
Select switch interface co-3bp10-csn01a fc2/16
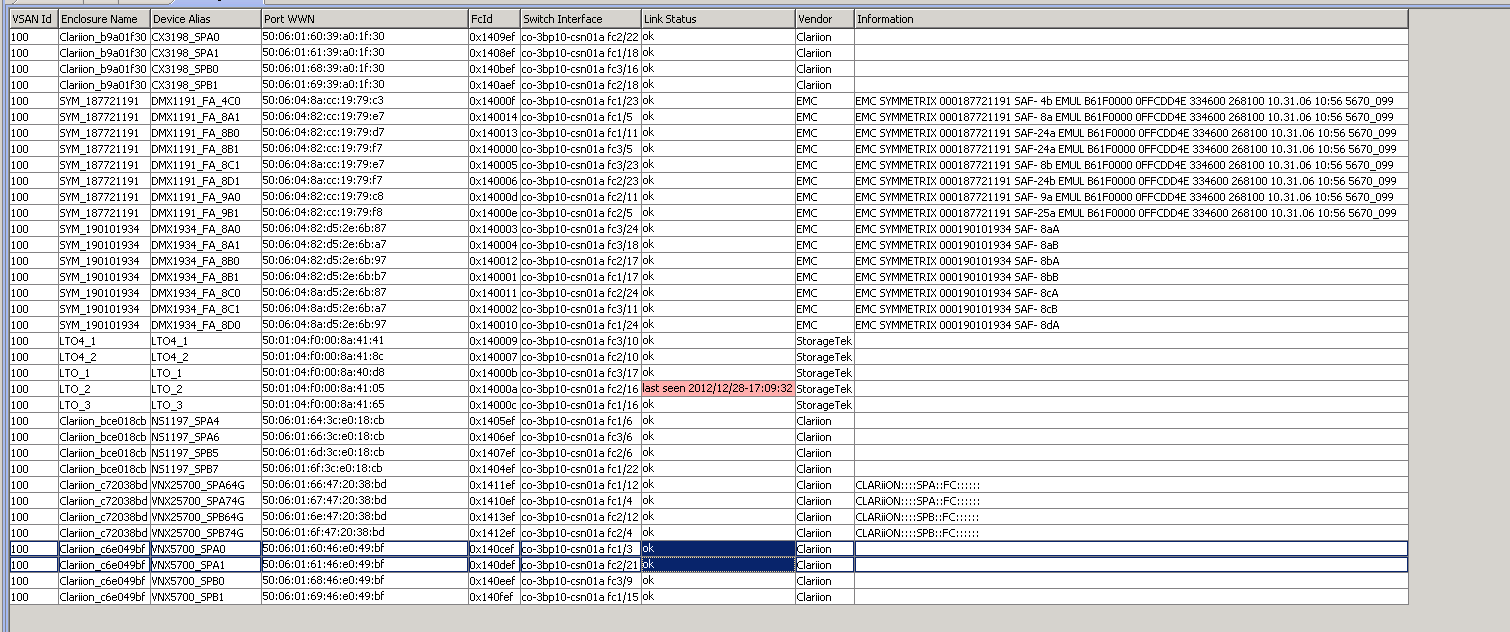tap(580, 389)
